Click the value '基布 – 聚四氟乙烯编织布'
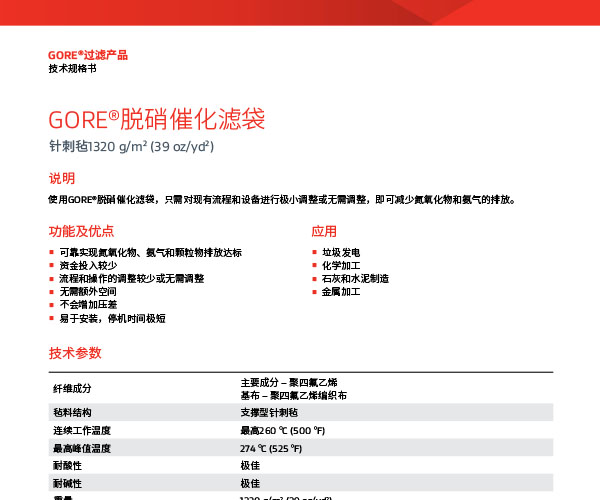 pos(293,395)
